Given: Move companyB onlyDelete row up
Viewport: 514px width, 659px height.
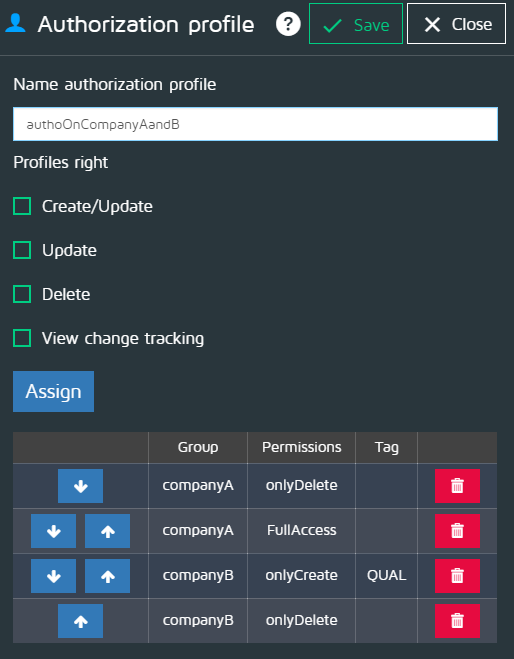Looking at the screenshot, I should 80,621.
